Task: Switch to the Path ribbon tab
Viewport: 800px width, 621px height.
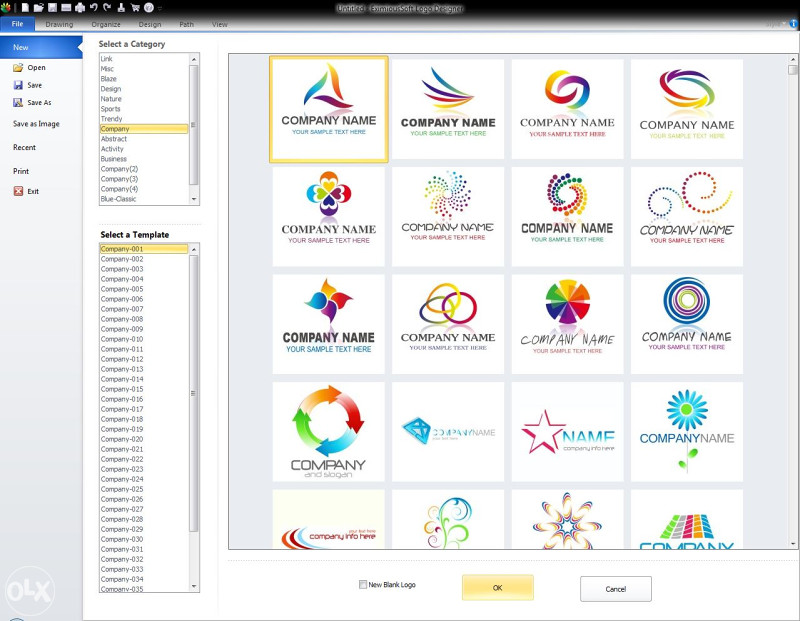Action: coord(186,24)
